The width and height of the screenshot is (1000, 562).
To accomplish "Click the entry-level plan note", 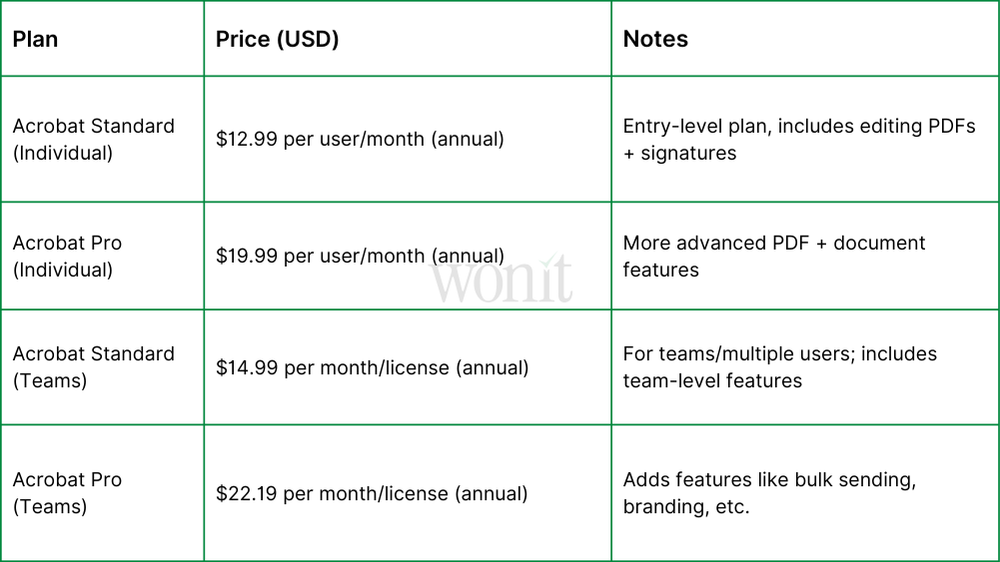I will click(799, 139).
